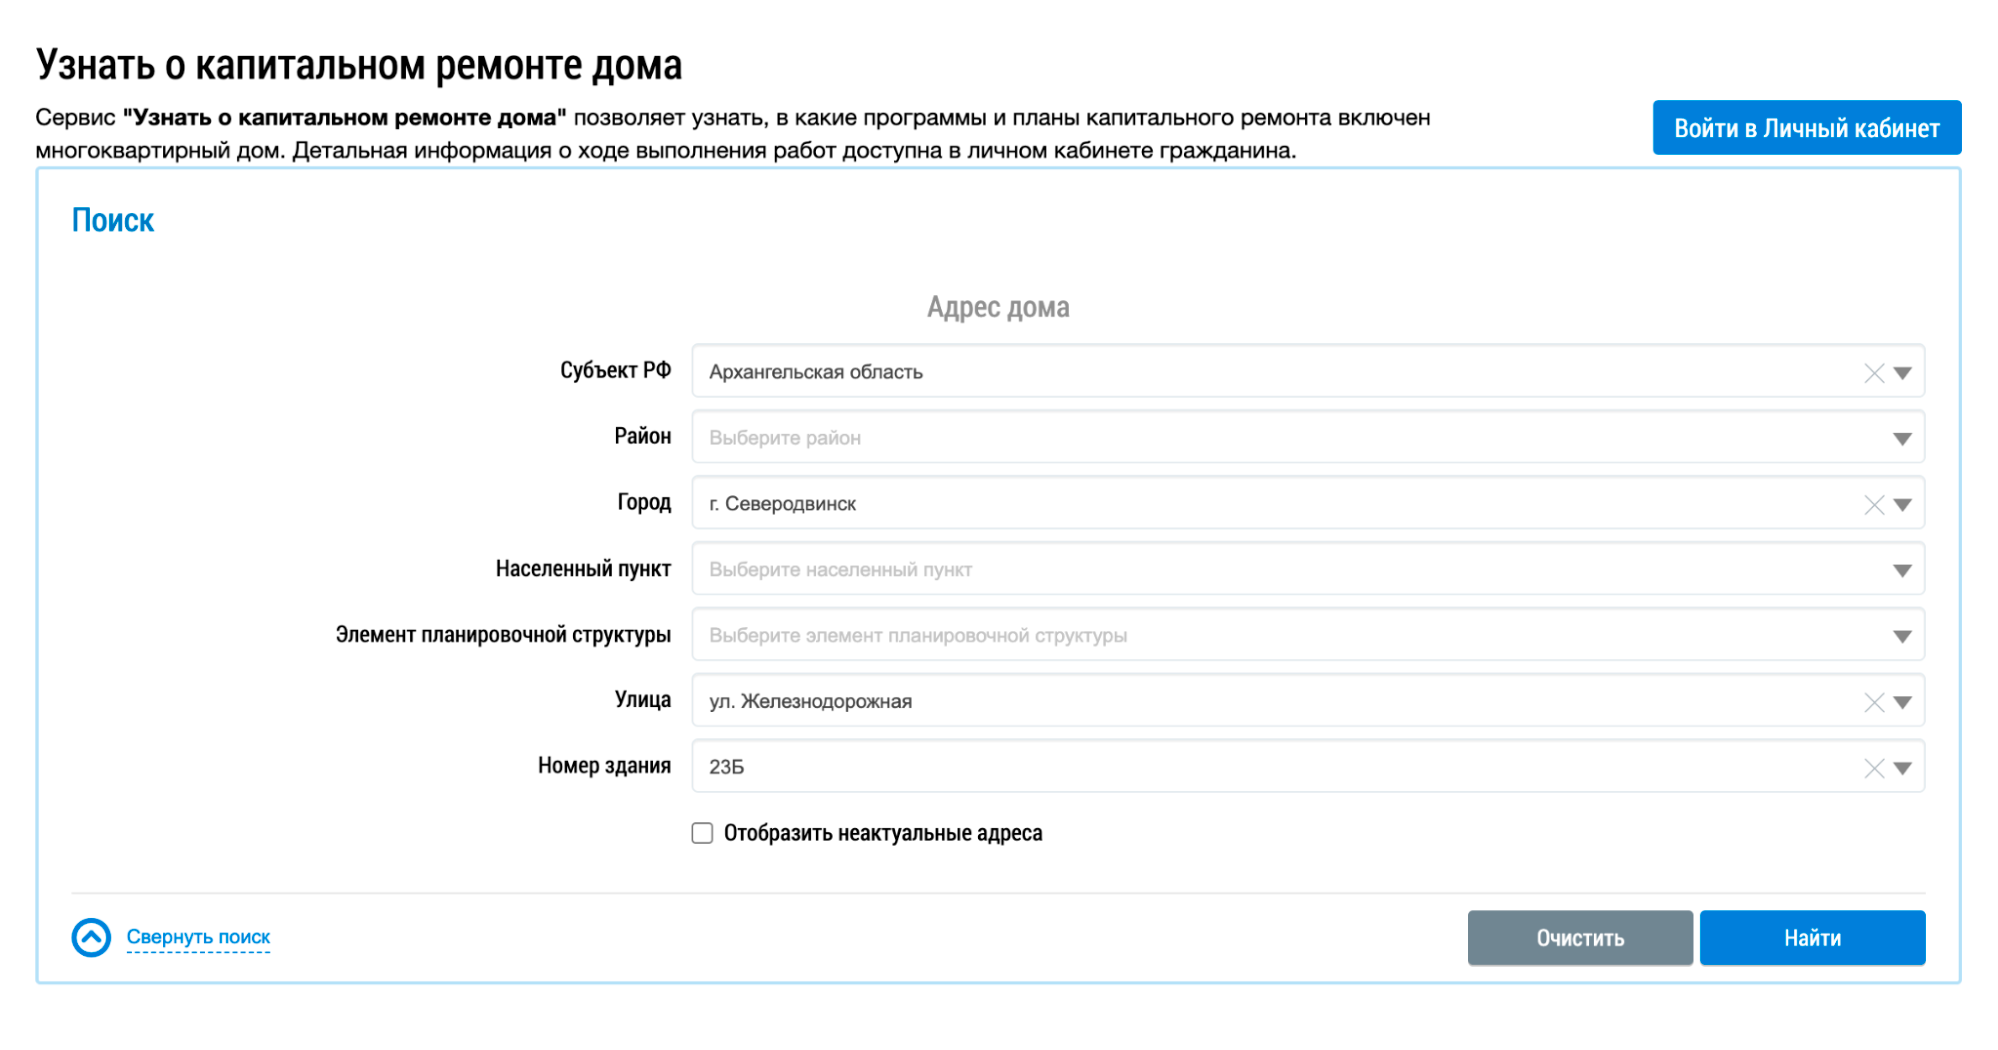
Task: Clear the Субъект РФ field with X icon
Action: 1873,373
